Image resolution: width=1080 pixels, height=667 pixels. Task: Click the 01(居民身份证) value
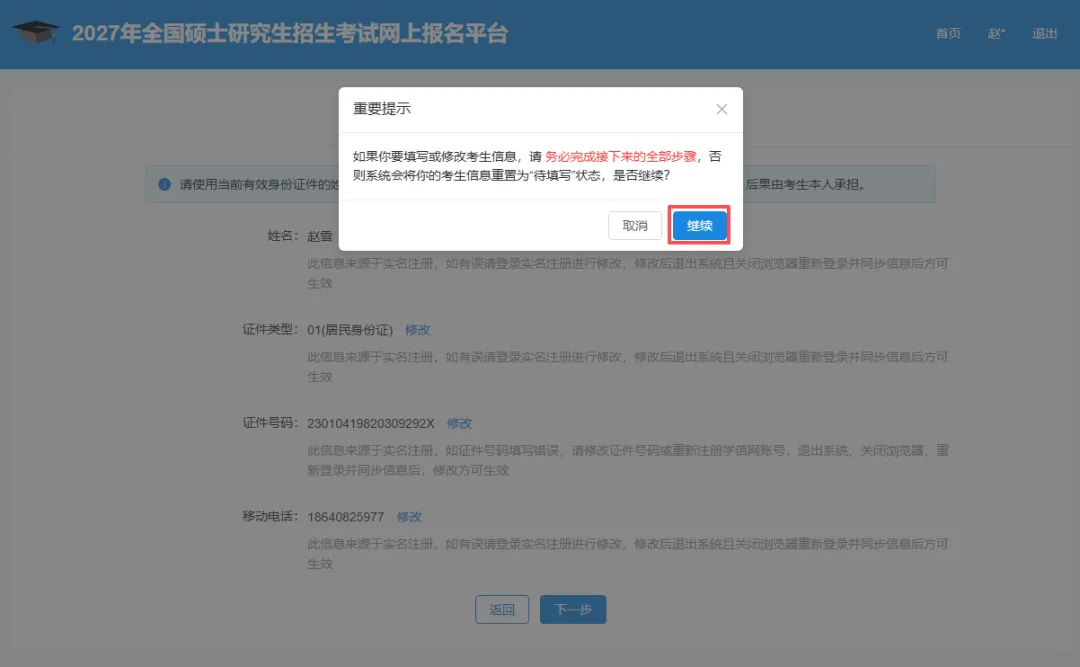350,329
